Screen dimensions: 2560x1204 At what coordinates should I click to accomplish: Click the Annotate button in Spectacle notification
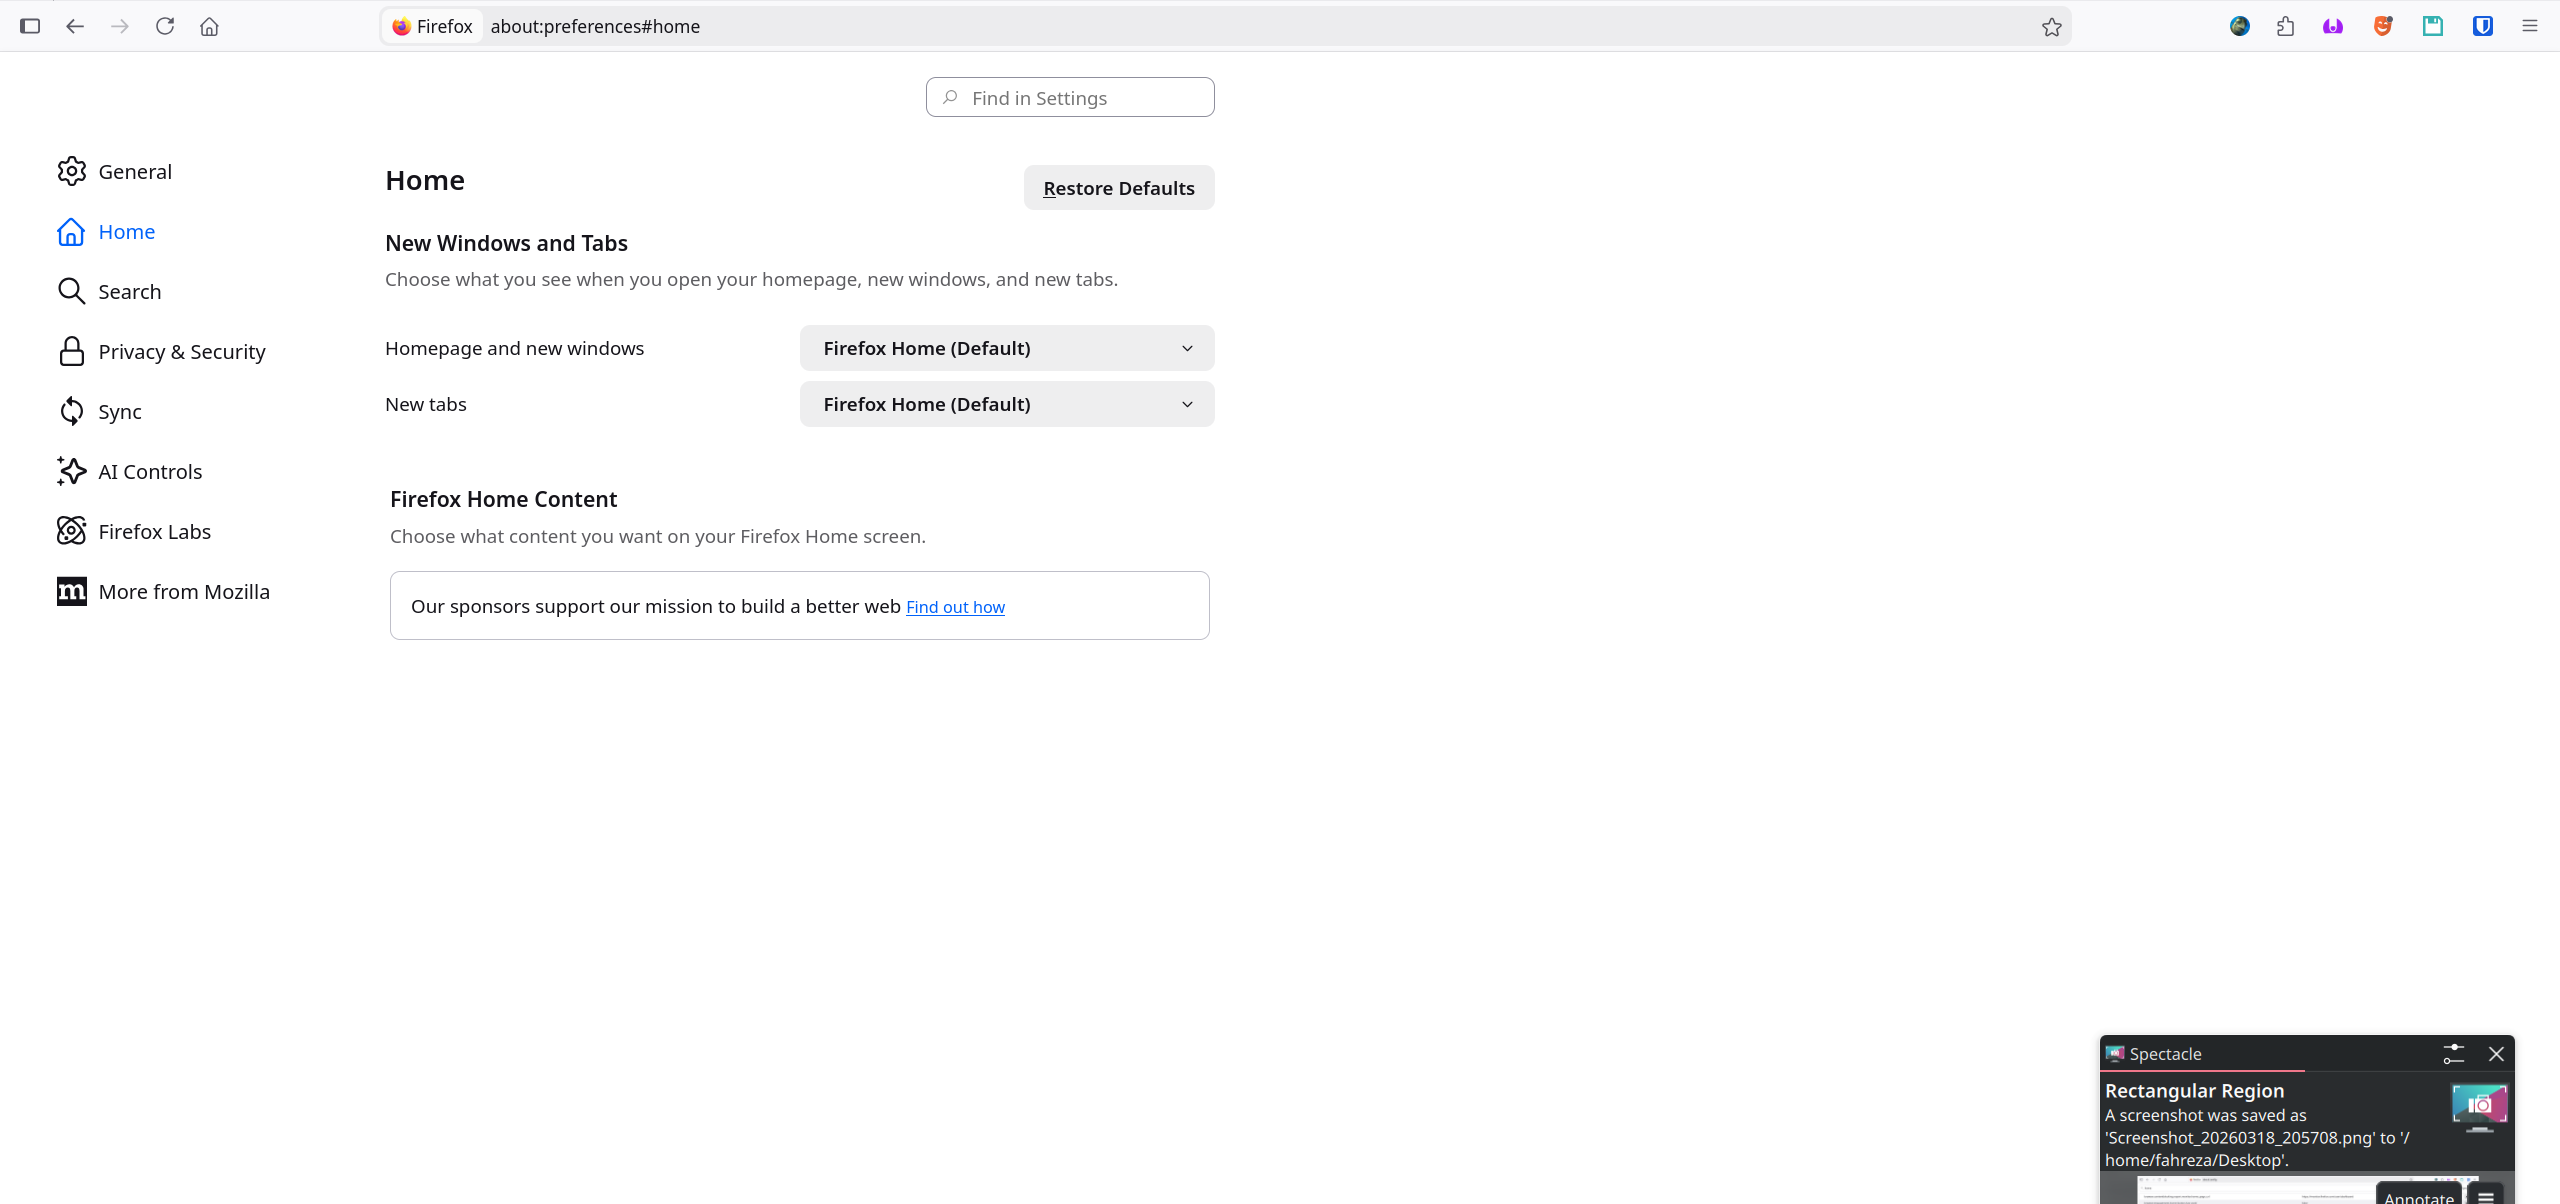(2418, 1196)
